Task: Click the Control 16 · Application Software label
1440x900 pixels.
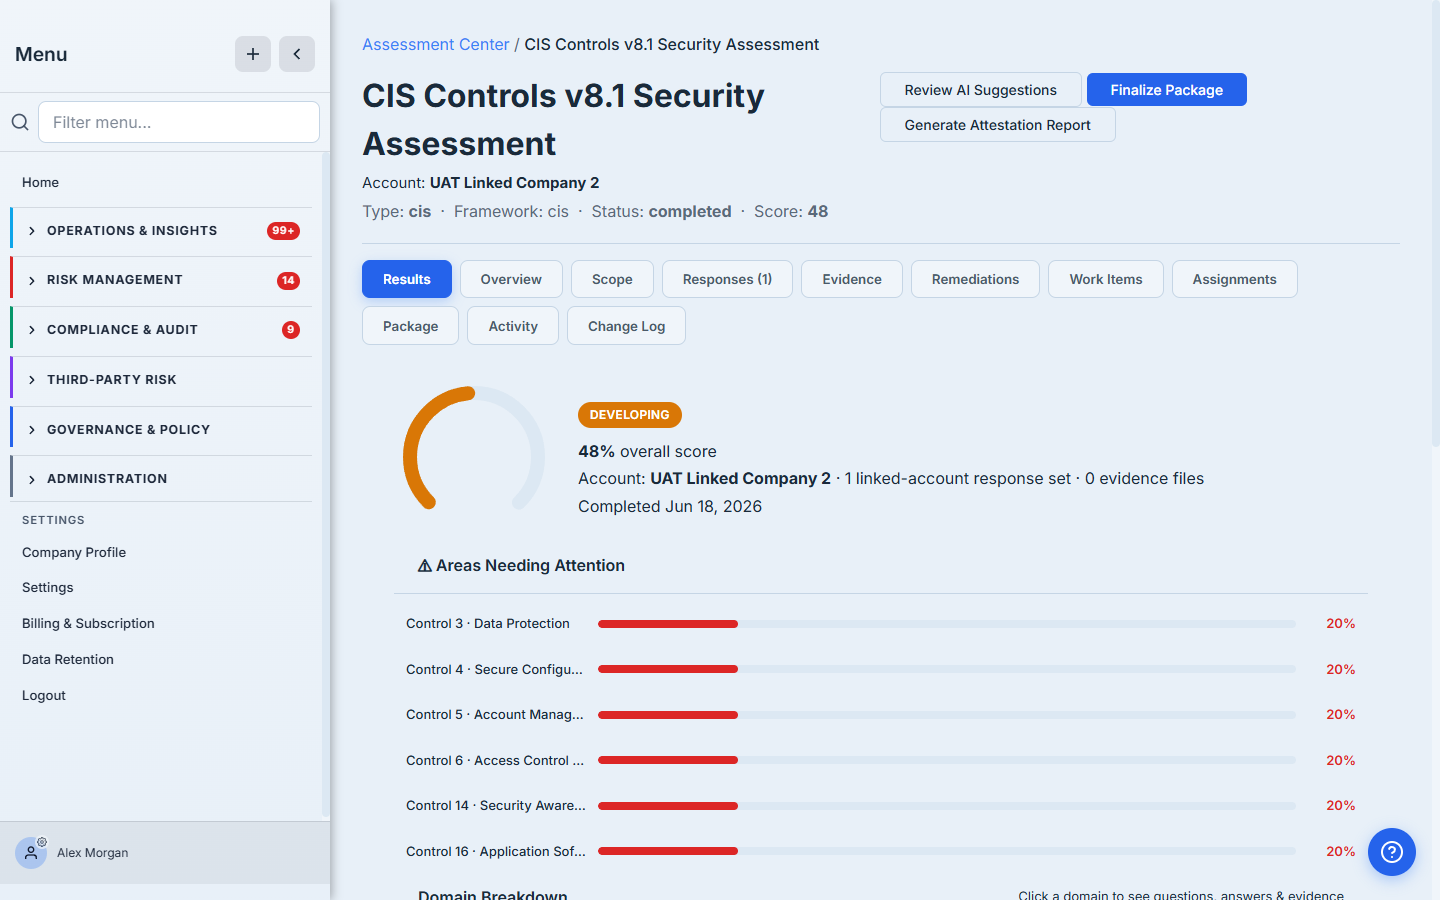Action: pos(496,851)
